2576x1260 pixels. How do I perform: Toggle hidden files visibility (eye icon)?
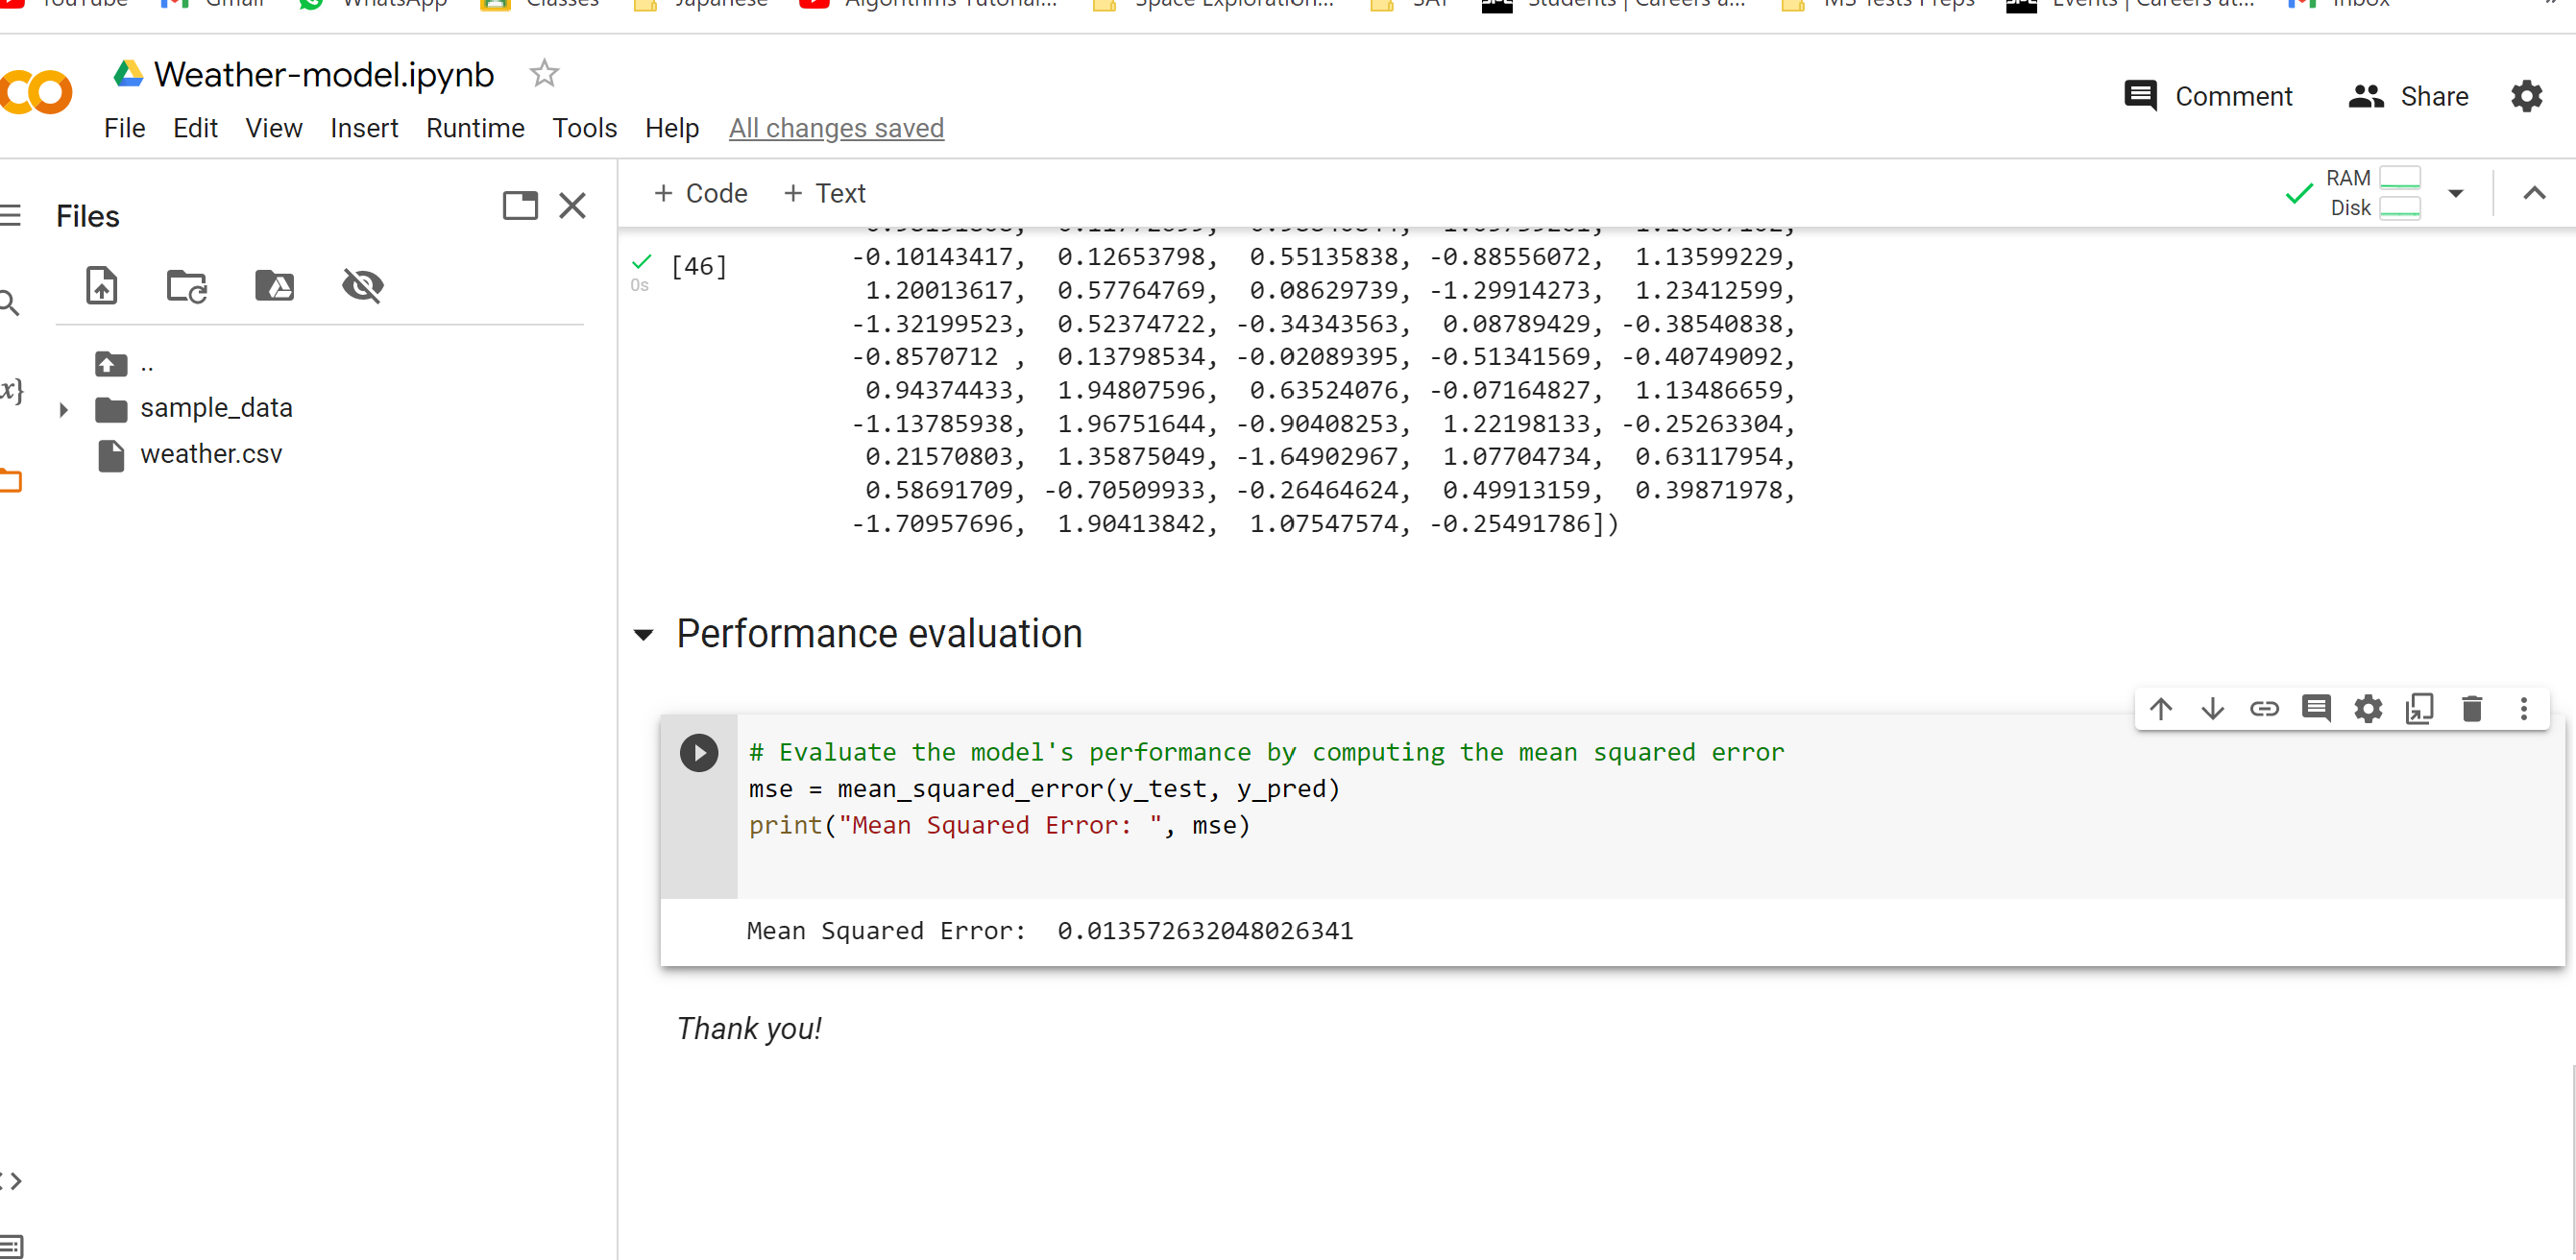tap(362, 286)
